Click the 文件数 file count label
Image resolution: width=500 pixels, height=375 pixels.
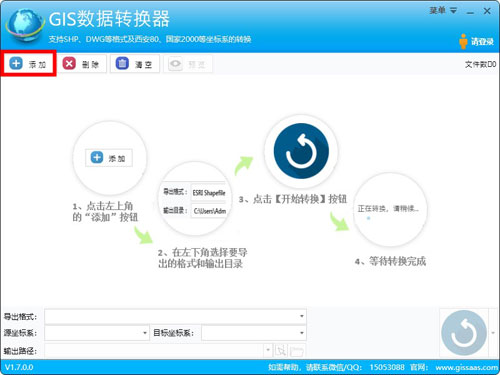[480, 64]
